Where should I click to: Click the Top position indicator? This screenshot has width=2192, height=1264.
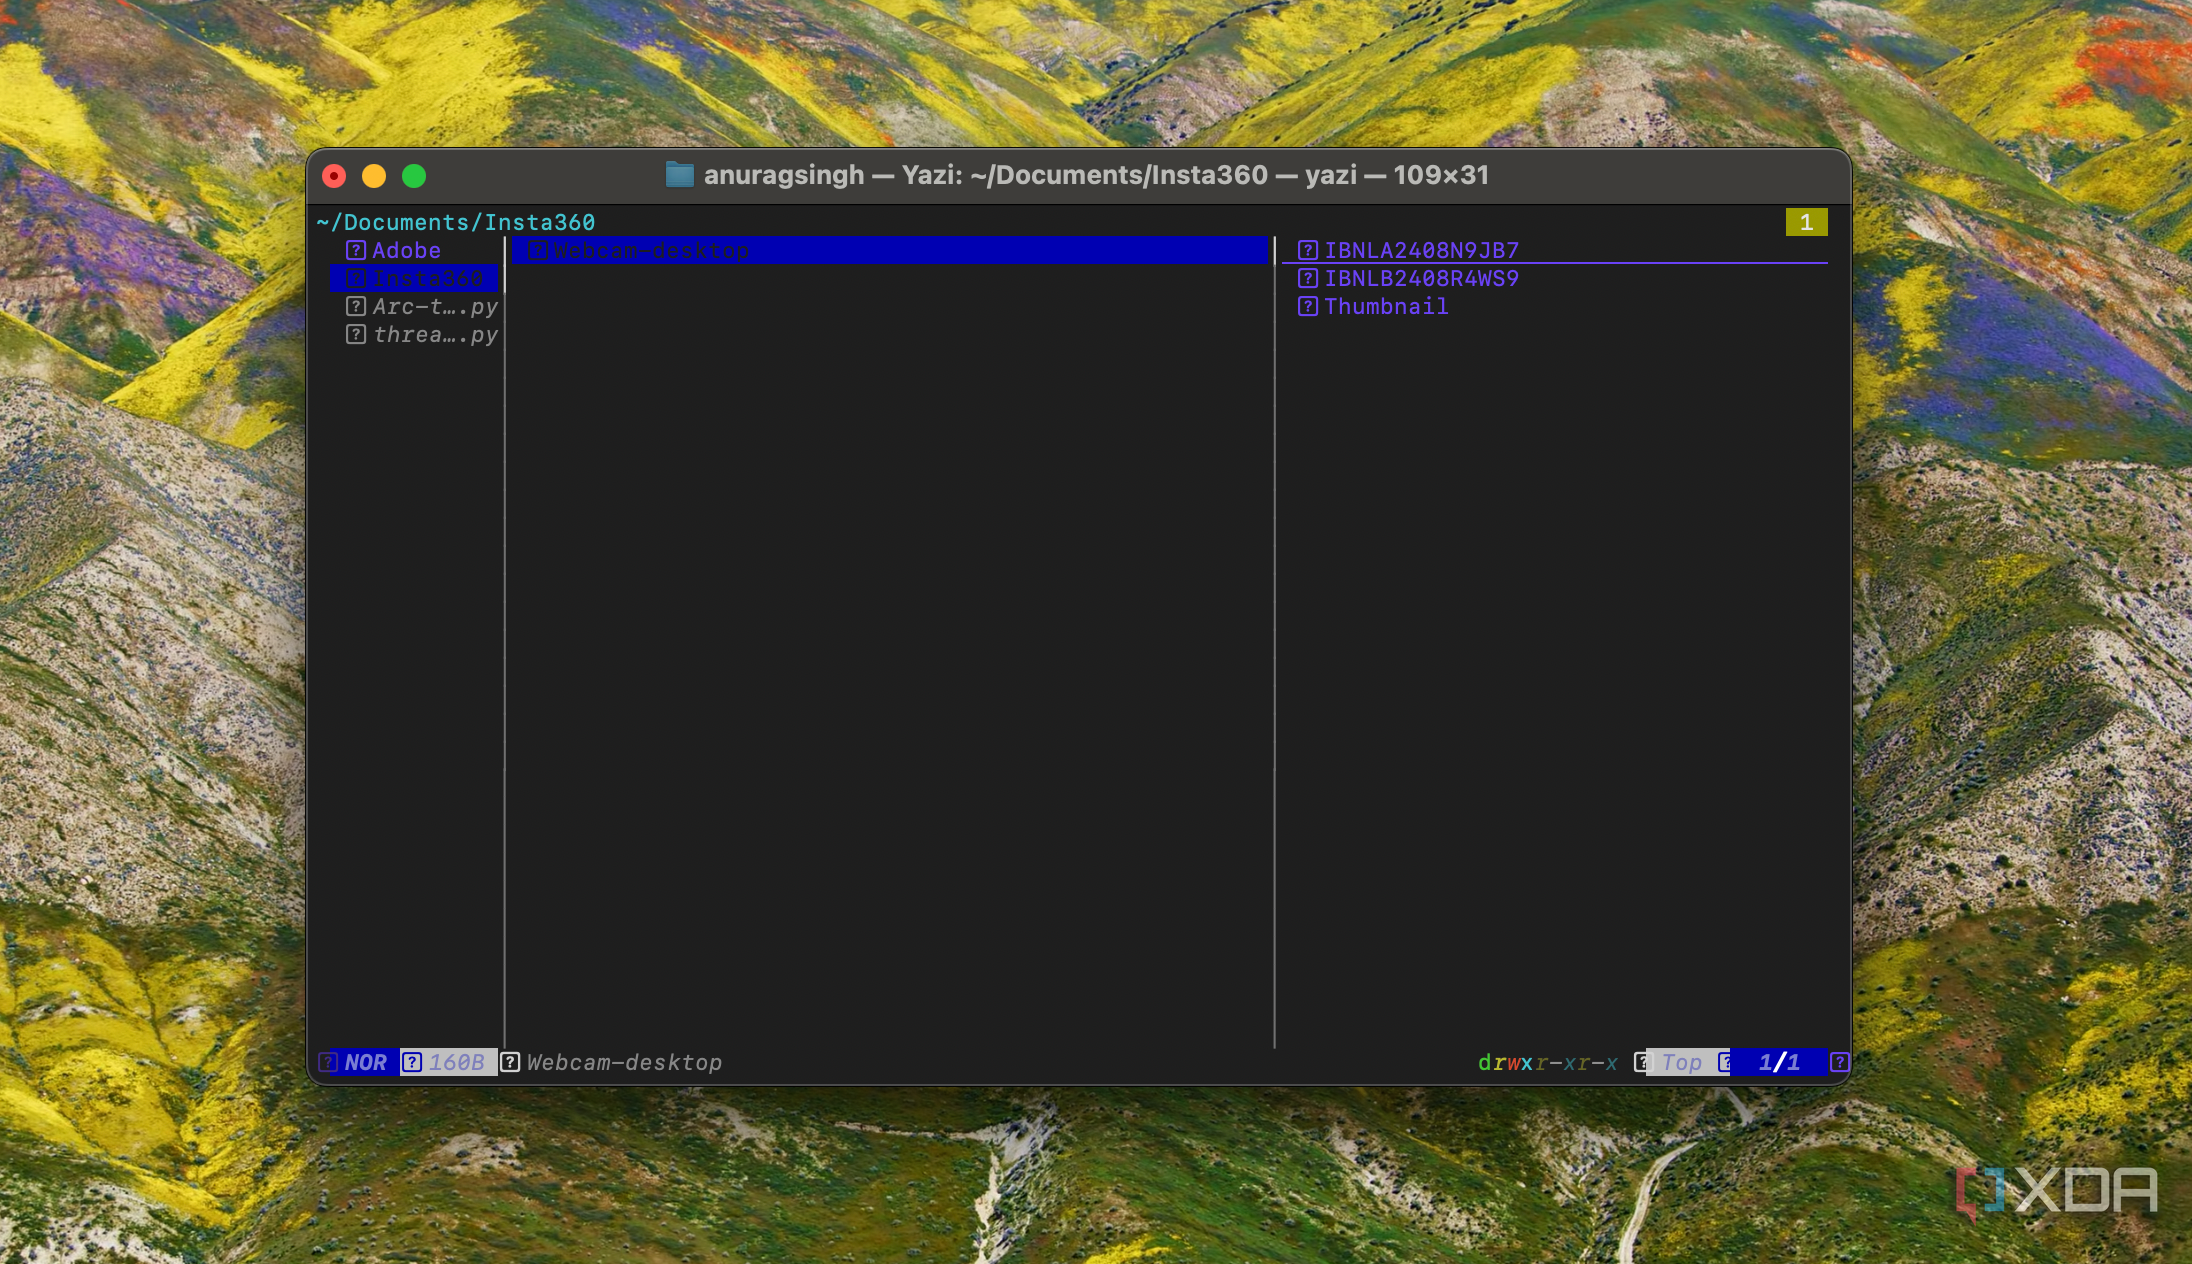click(x=1682, y=1062)
